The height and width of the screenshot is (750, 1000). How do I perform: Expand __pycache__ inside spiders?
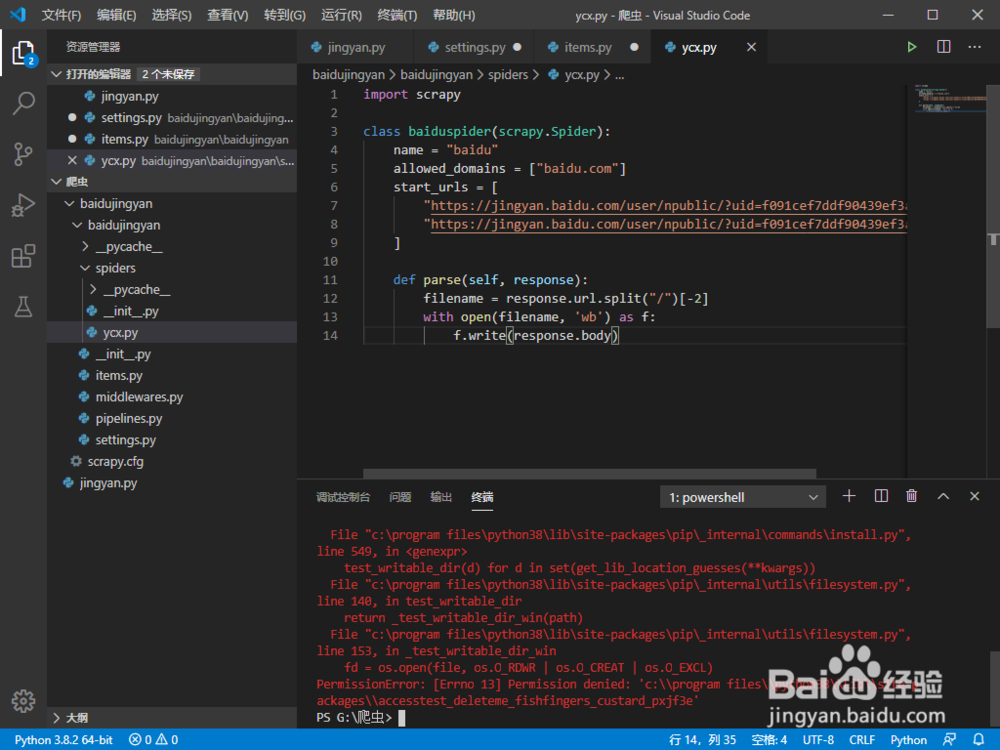pos(93,290)
